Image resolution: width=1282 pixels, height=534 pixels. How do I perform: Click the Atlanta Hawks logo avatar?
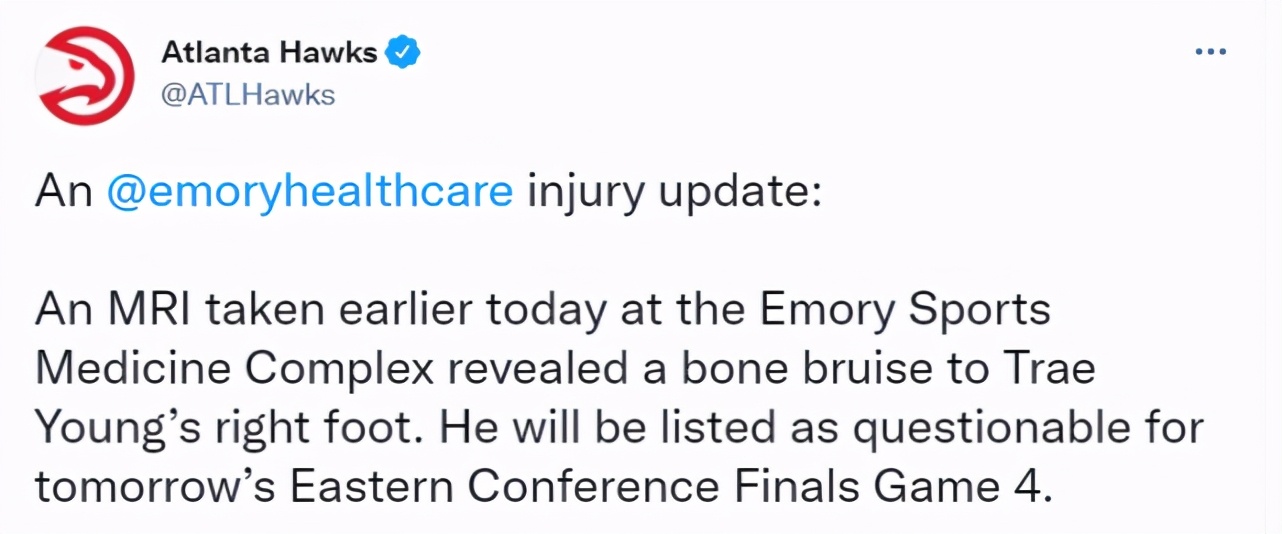coord(85,75)
